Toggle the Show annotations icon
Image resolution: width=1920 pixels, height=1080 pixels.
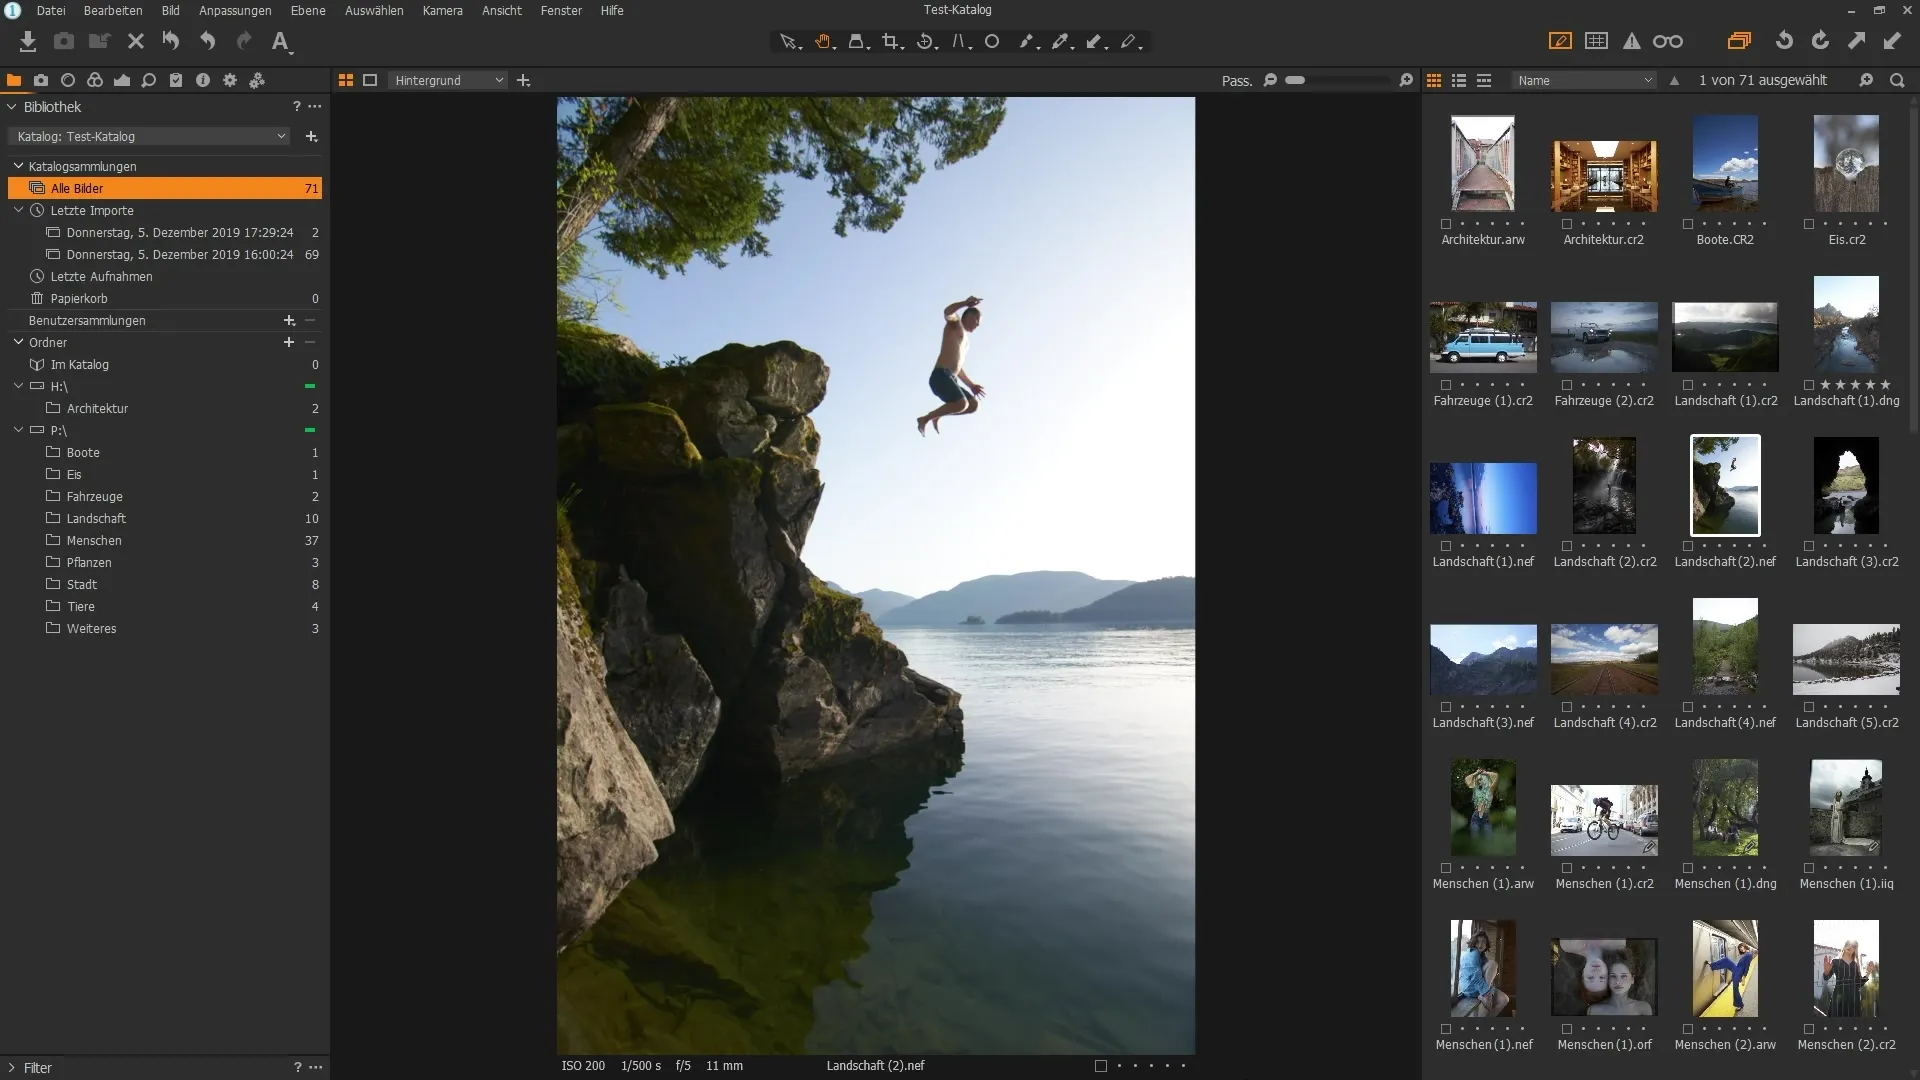(1560, 41)
